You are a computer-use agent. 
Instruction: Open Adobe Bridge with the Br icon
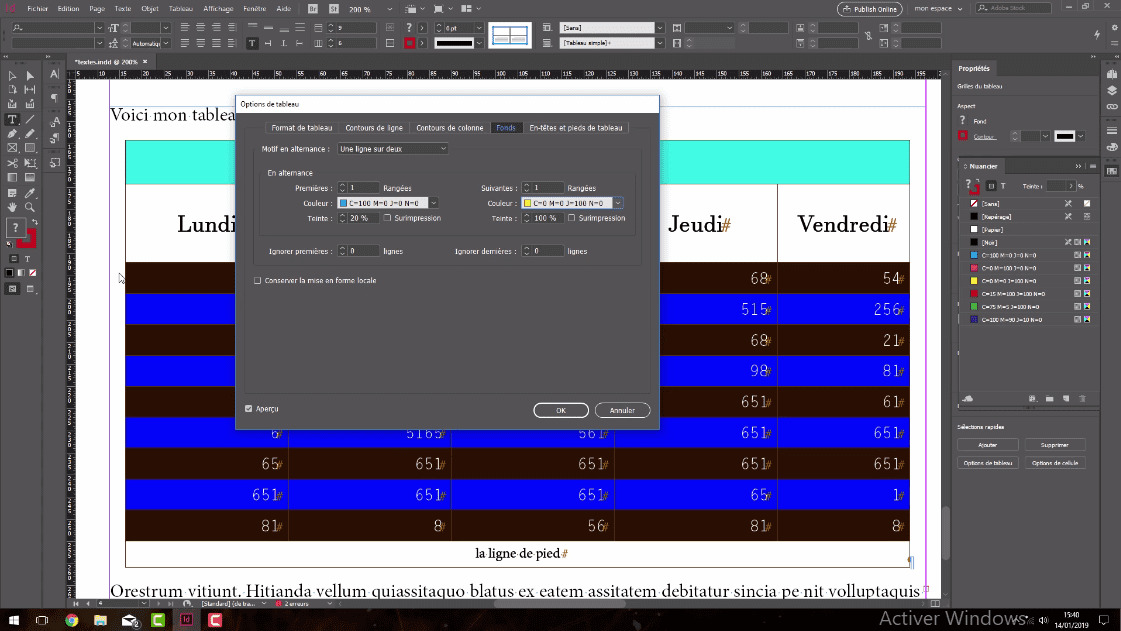(313, 8)
